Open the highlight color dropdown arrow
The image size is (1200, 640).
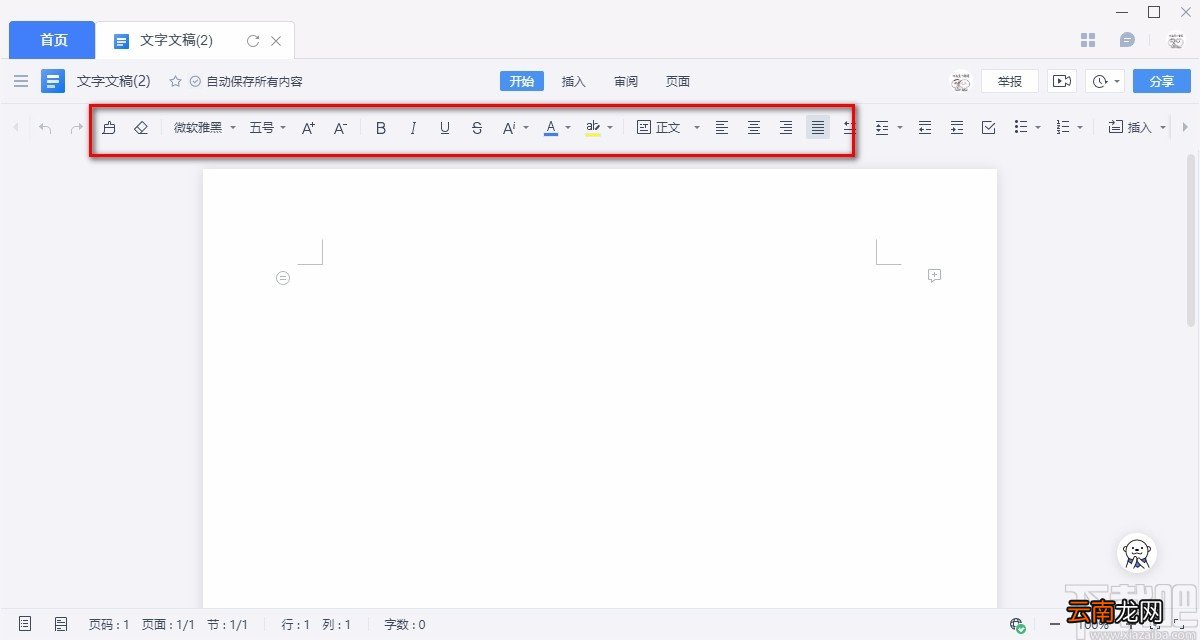point(610,128)
